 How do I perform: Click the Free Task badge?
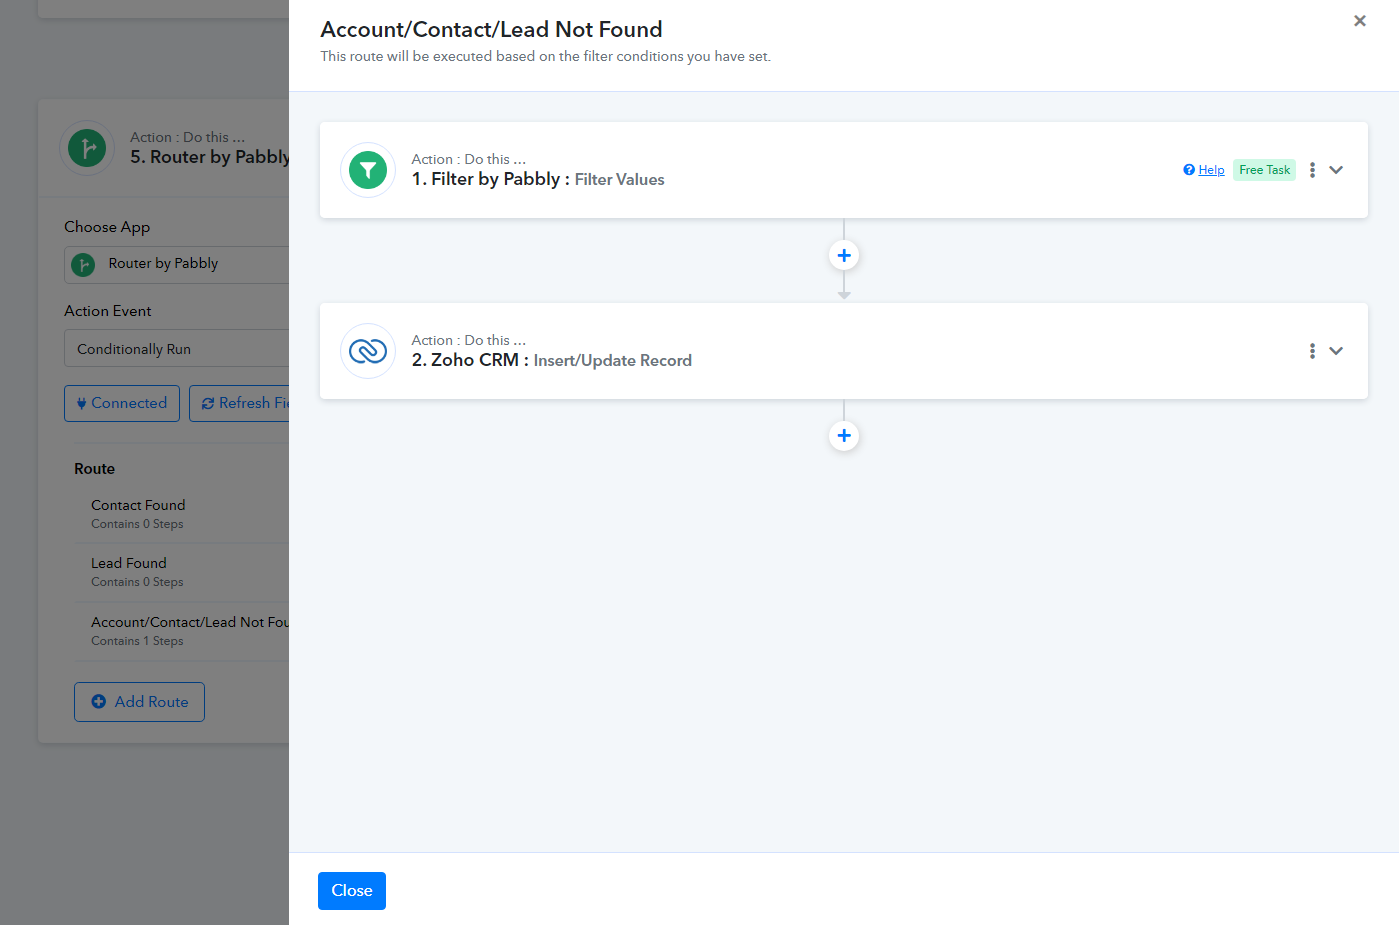tap(1264, 170)
